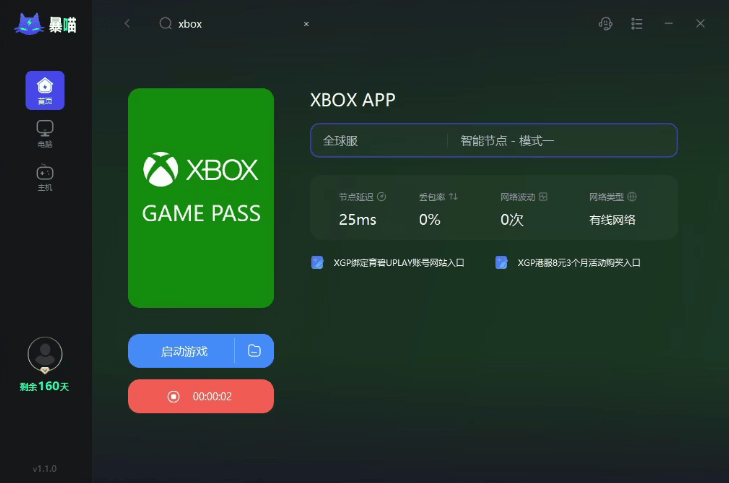
Task: Stop acceleration with red timer button
Action: pos(201,396)
